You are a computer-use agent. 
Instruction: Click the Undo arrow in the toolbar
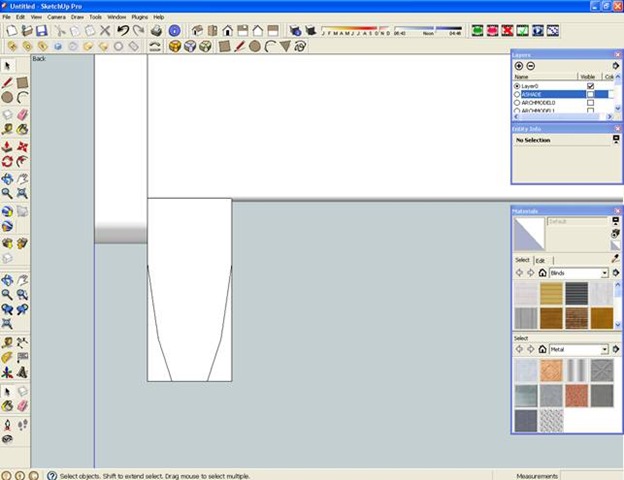[122, 31]
